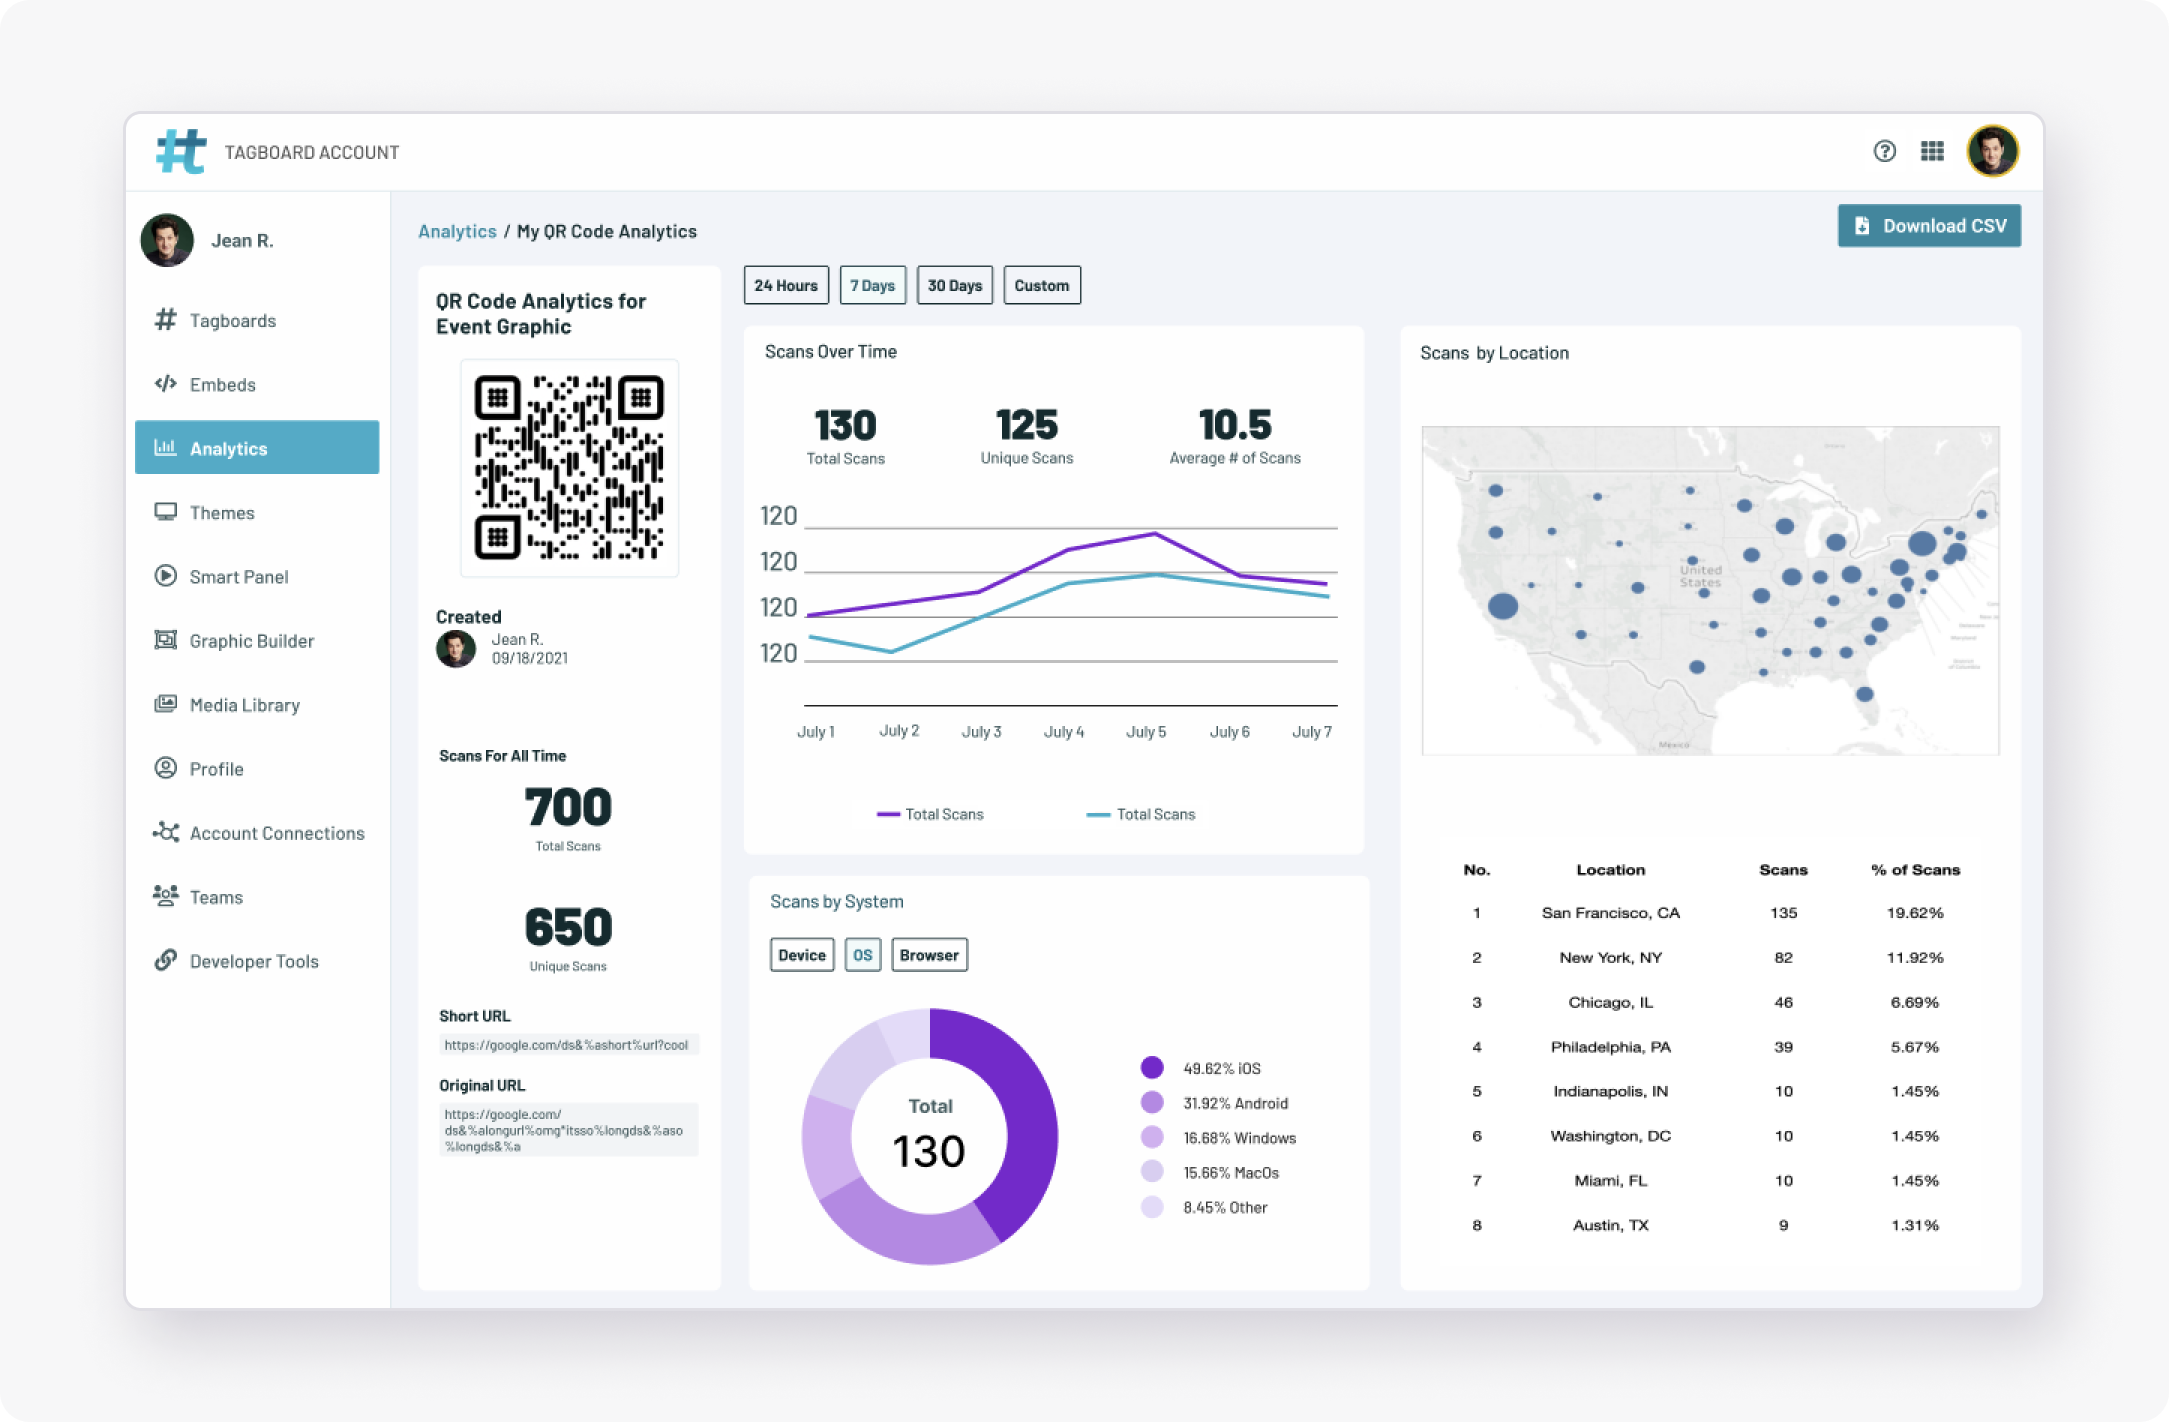
Task: Download the CSV report
Action: point(1928,226)
